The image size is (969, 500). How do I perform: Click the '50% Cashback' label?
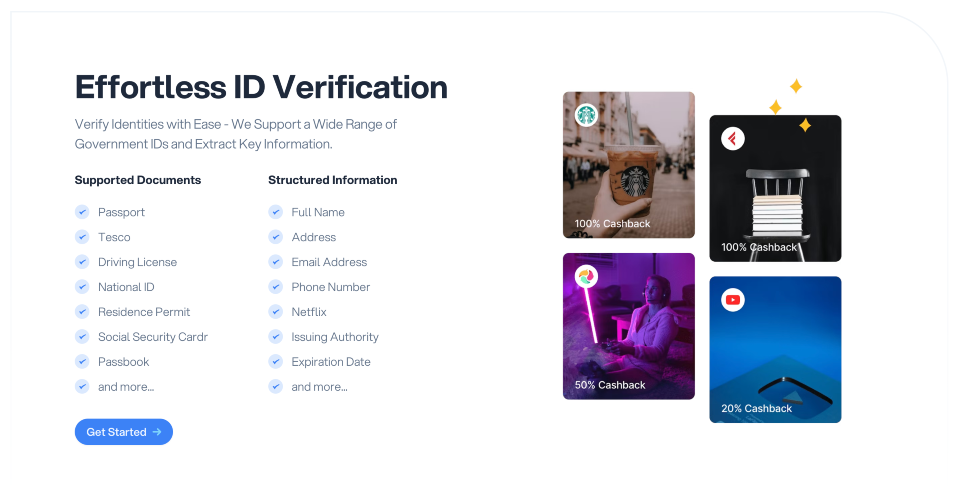[x=610, y=384]
